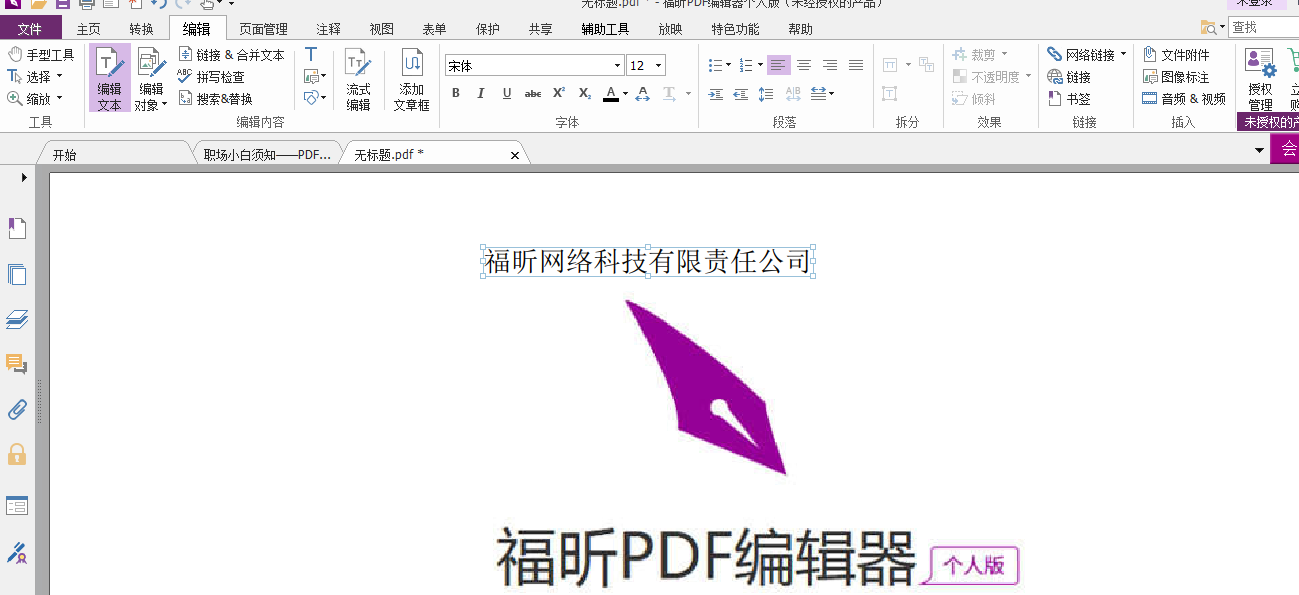Toggle underline formatting
This screenshot has width=1299, height=595.
click(507, 94)
